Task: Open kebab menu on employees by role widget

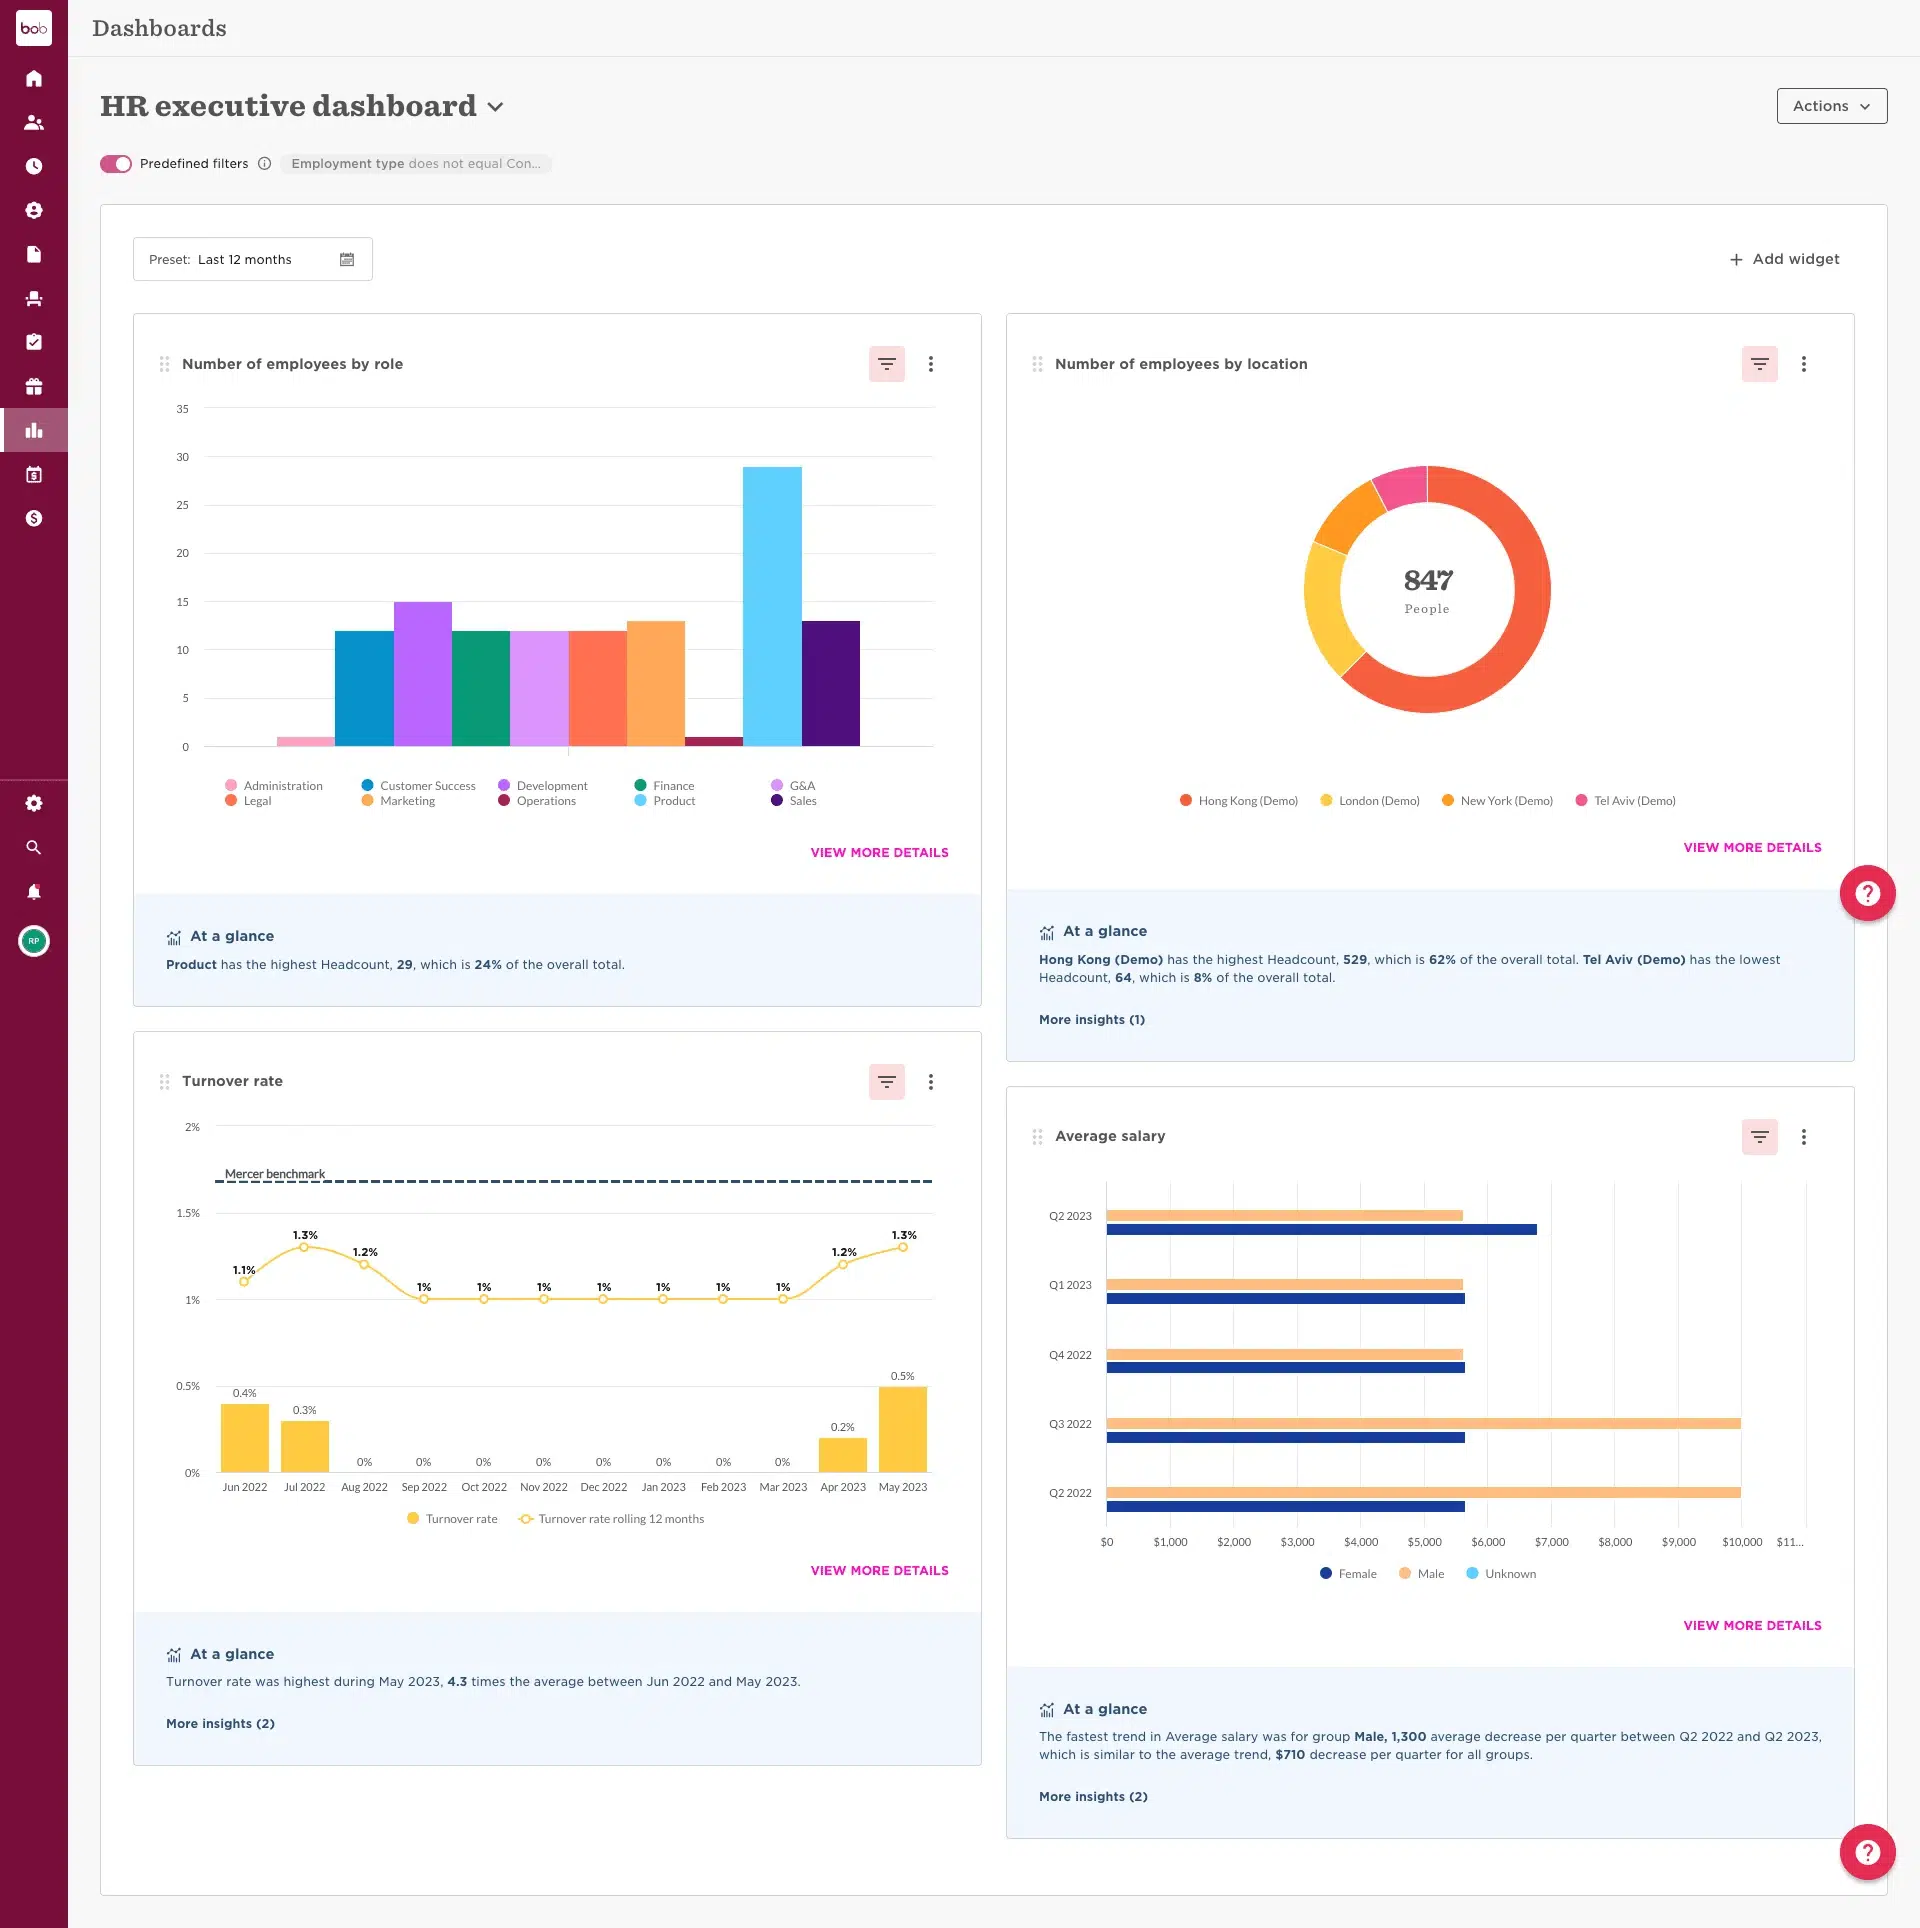Action: pos(930,364)
